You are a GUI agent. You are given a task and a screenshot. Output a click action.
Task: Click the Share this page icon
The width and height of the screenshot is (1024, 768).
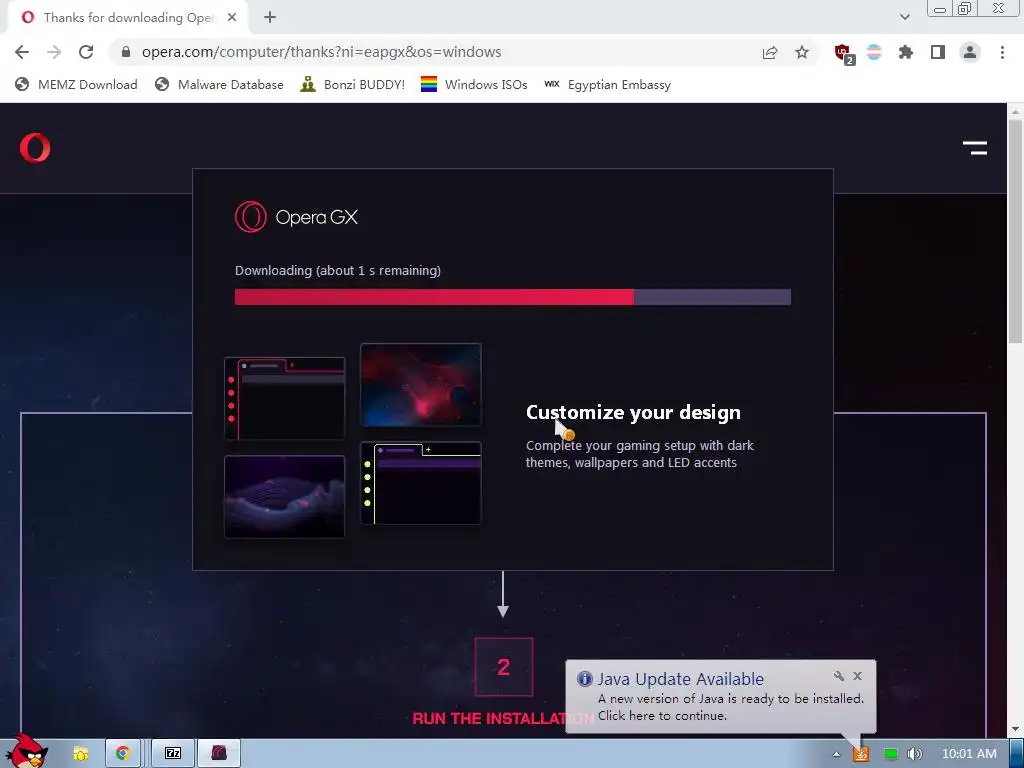pyautogui.click(x=770, y=52)
